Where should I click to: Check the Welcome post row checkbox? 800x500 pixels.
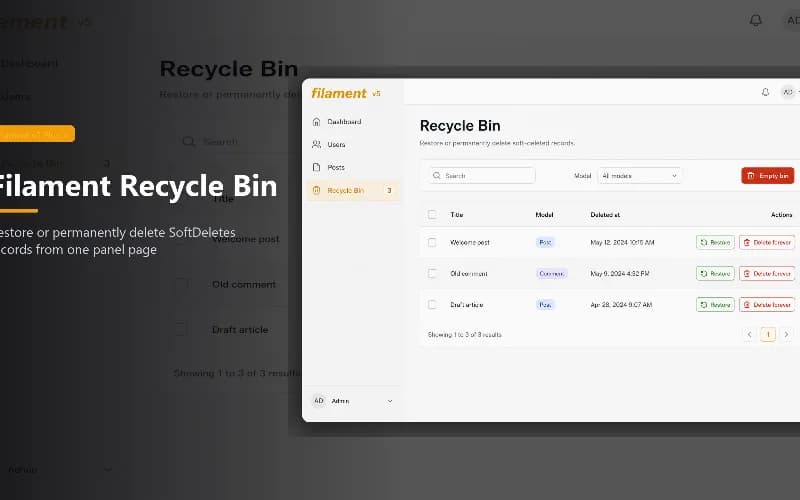click(x=432, y=242)
